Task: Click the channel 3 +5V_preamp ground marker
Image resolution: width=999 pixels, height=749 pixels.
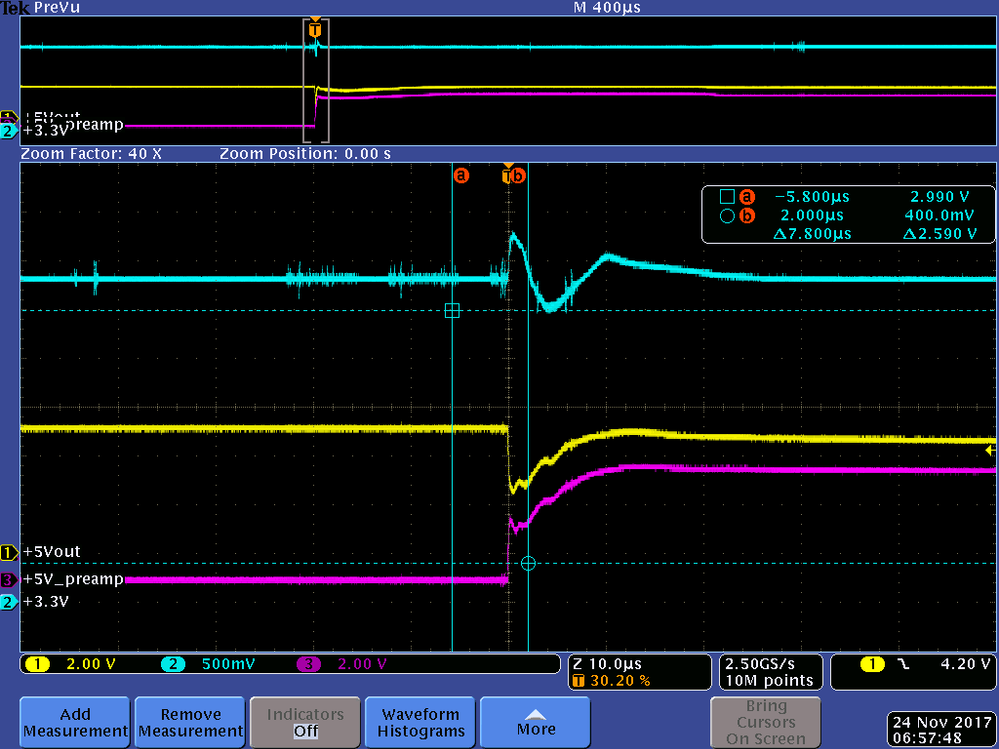Action: (x=9, y=580)
